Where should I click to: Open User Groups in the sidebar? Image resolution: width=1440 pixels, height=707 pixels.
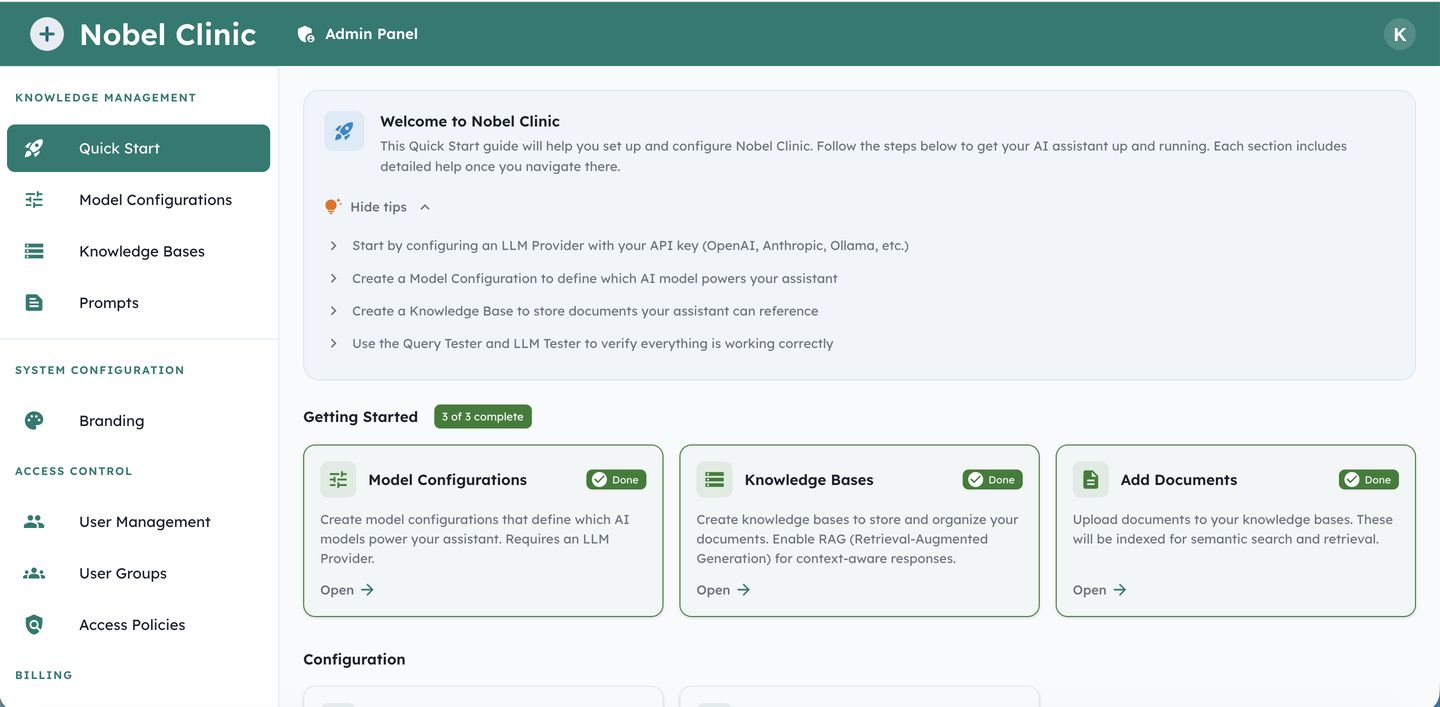point(138,573)
